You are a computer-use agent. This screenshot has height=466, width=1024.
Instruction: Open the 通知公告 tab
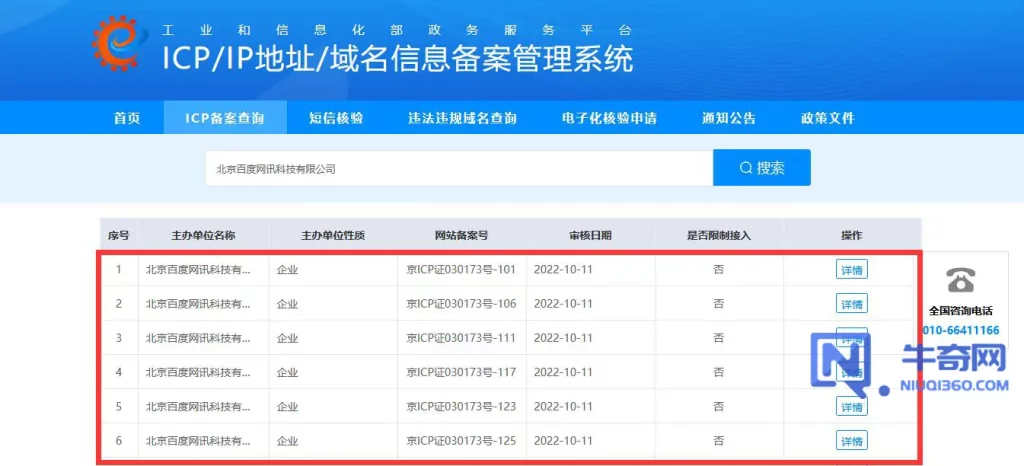728,118
